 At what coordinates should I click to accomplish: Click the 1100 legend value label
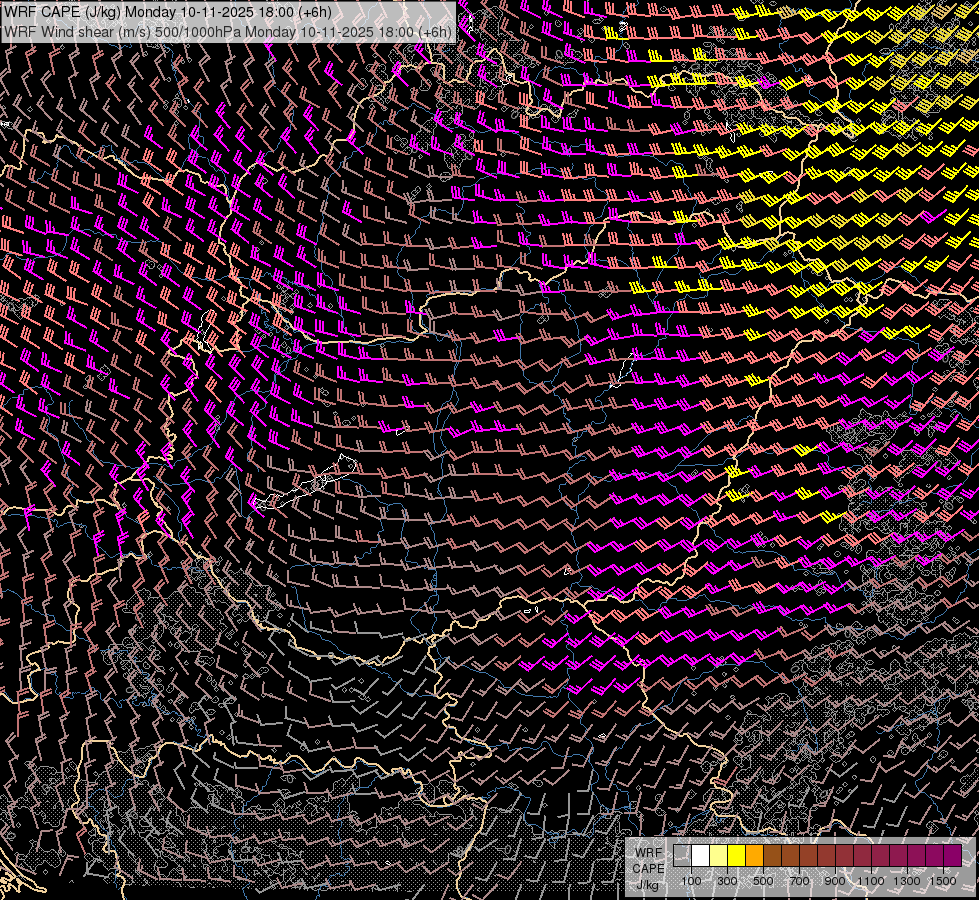point(870,881)
